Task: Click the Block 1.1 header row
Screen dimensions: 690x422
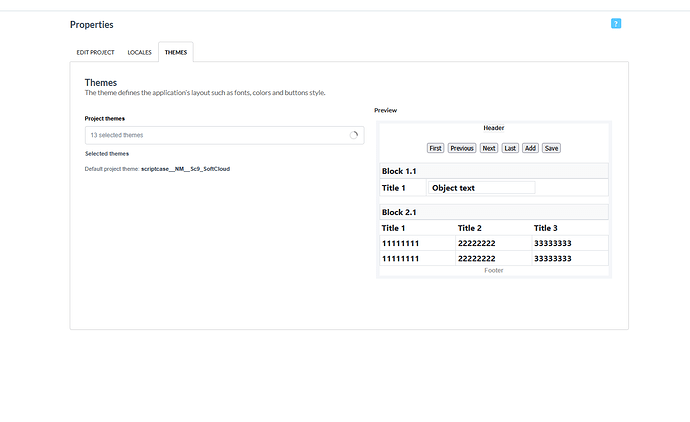Action: pyautogui.click(x=494, y=171)
